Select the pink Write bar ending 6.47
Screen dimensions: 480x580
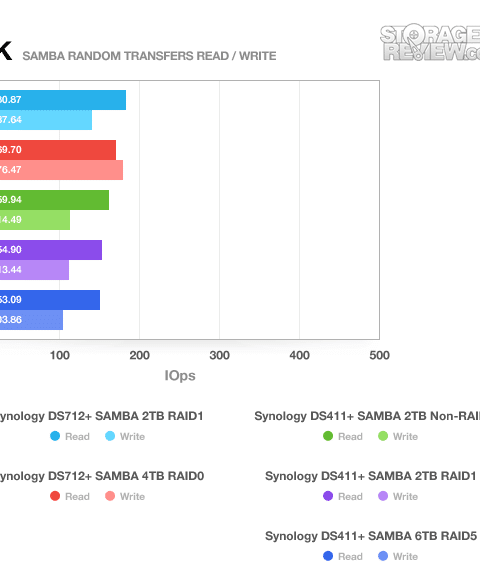pyautogui.click(x=61, y=170)
